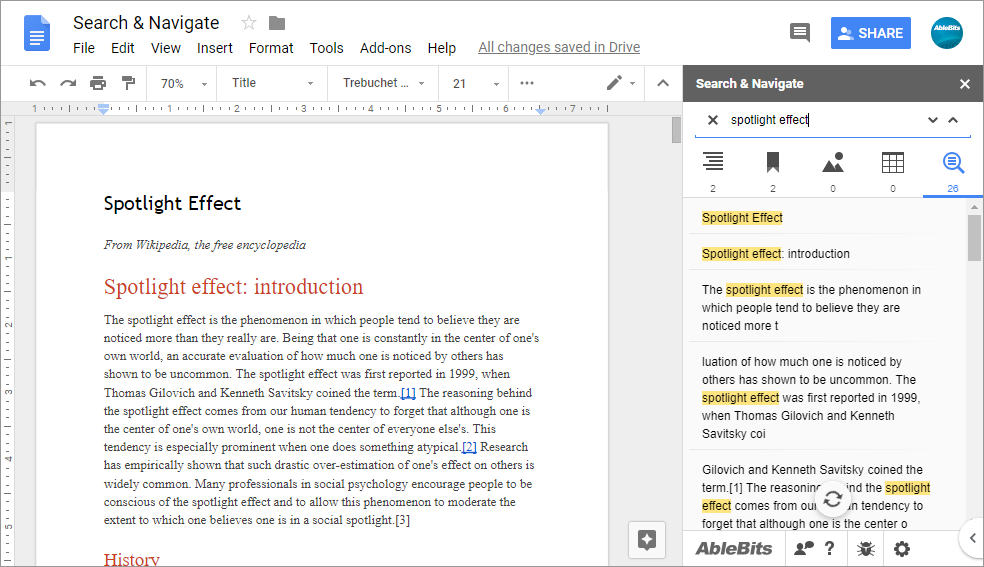Click the print icon
Screen dimensions: 984x567
98,83
